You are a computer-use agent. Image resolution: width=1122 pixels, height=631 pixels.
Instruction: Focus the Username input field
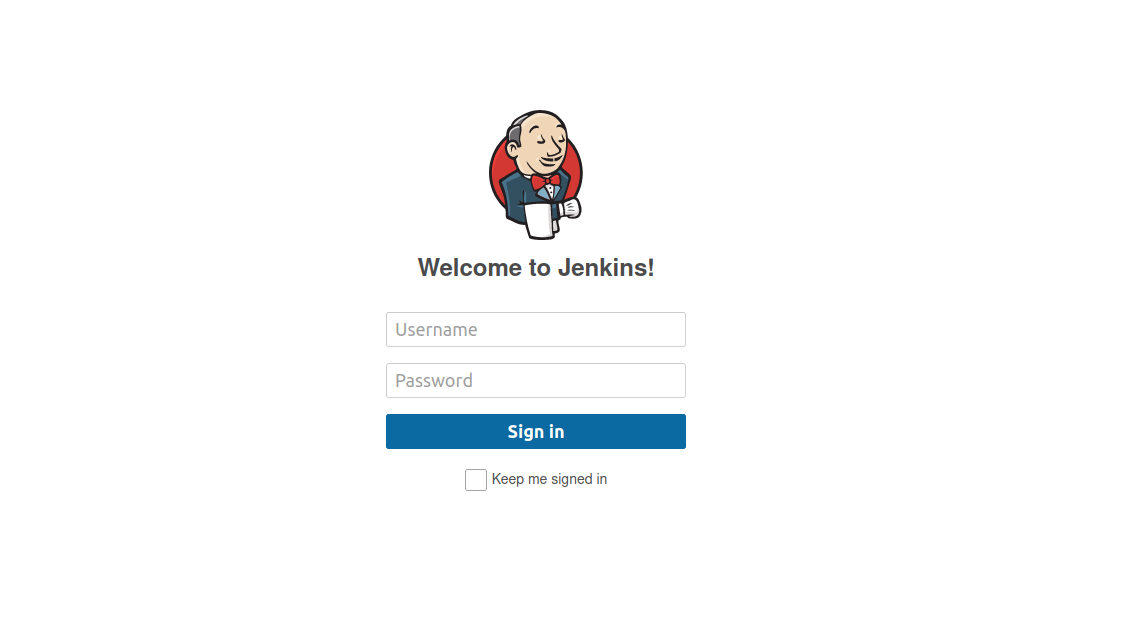coord(536,329)
